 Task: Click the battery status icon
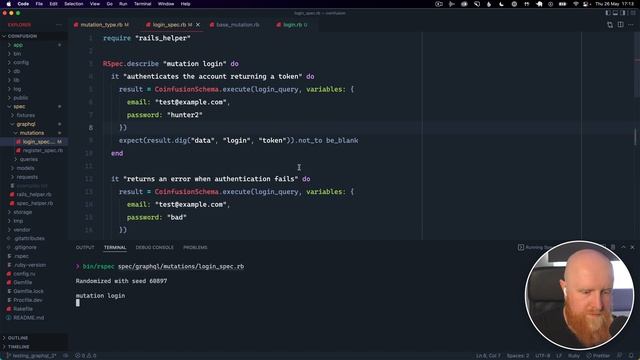coord(562,4)
